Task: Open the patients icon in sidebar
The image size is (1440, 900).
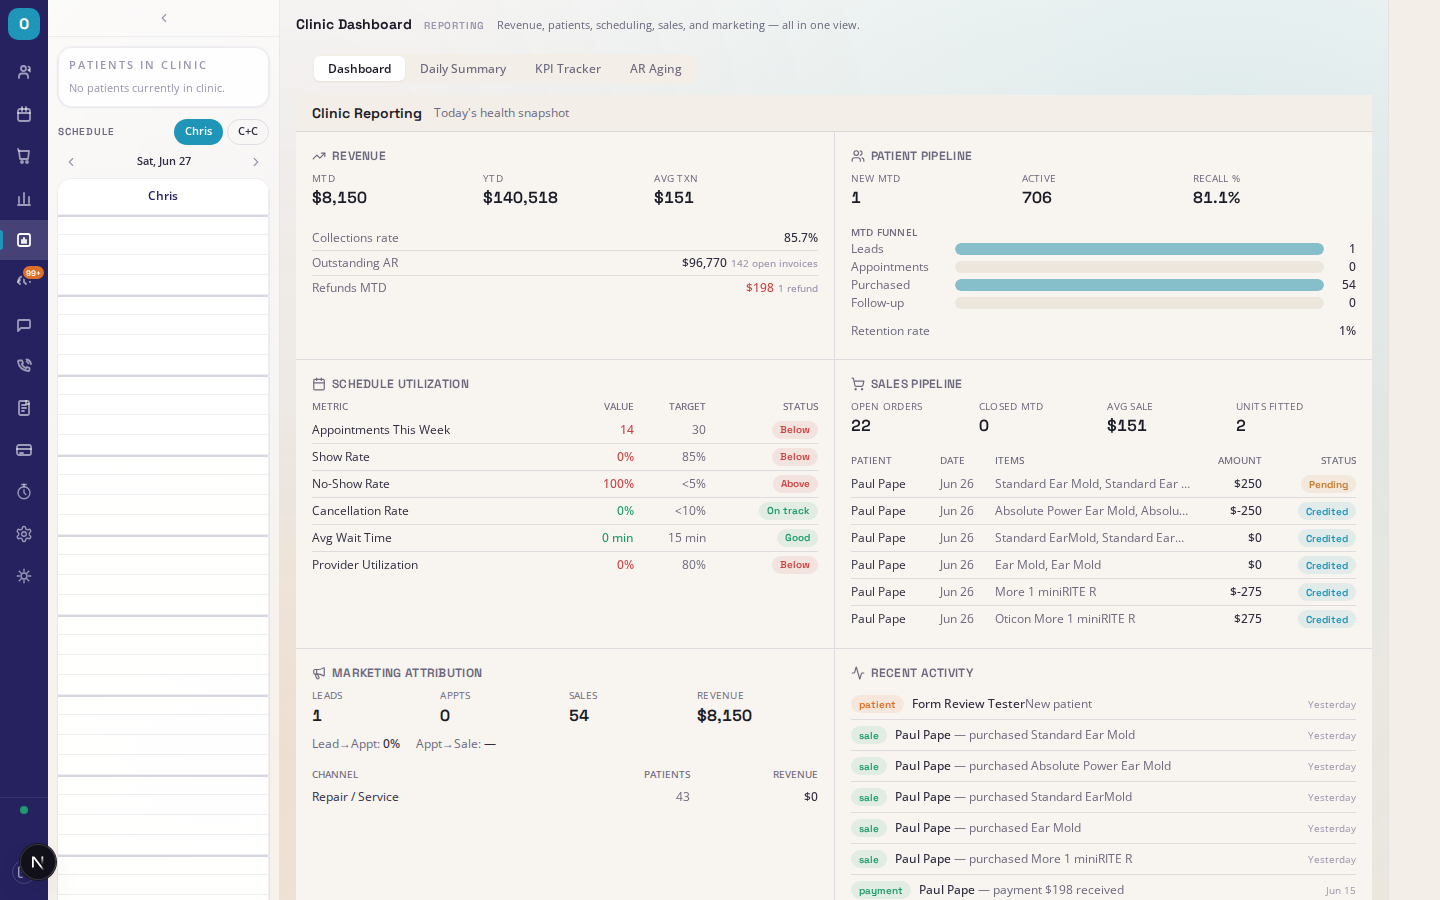Action: (24, 72)
